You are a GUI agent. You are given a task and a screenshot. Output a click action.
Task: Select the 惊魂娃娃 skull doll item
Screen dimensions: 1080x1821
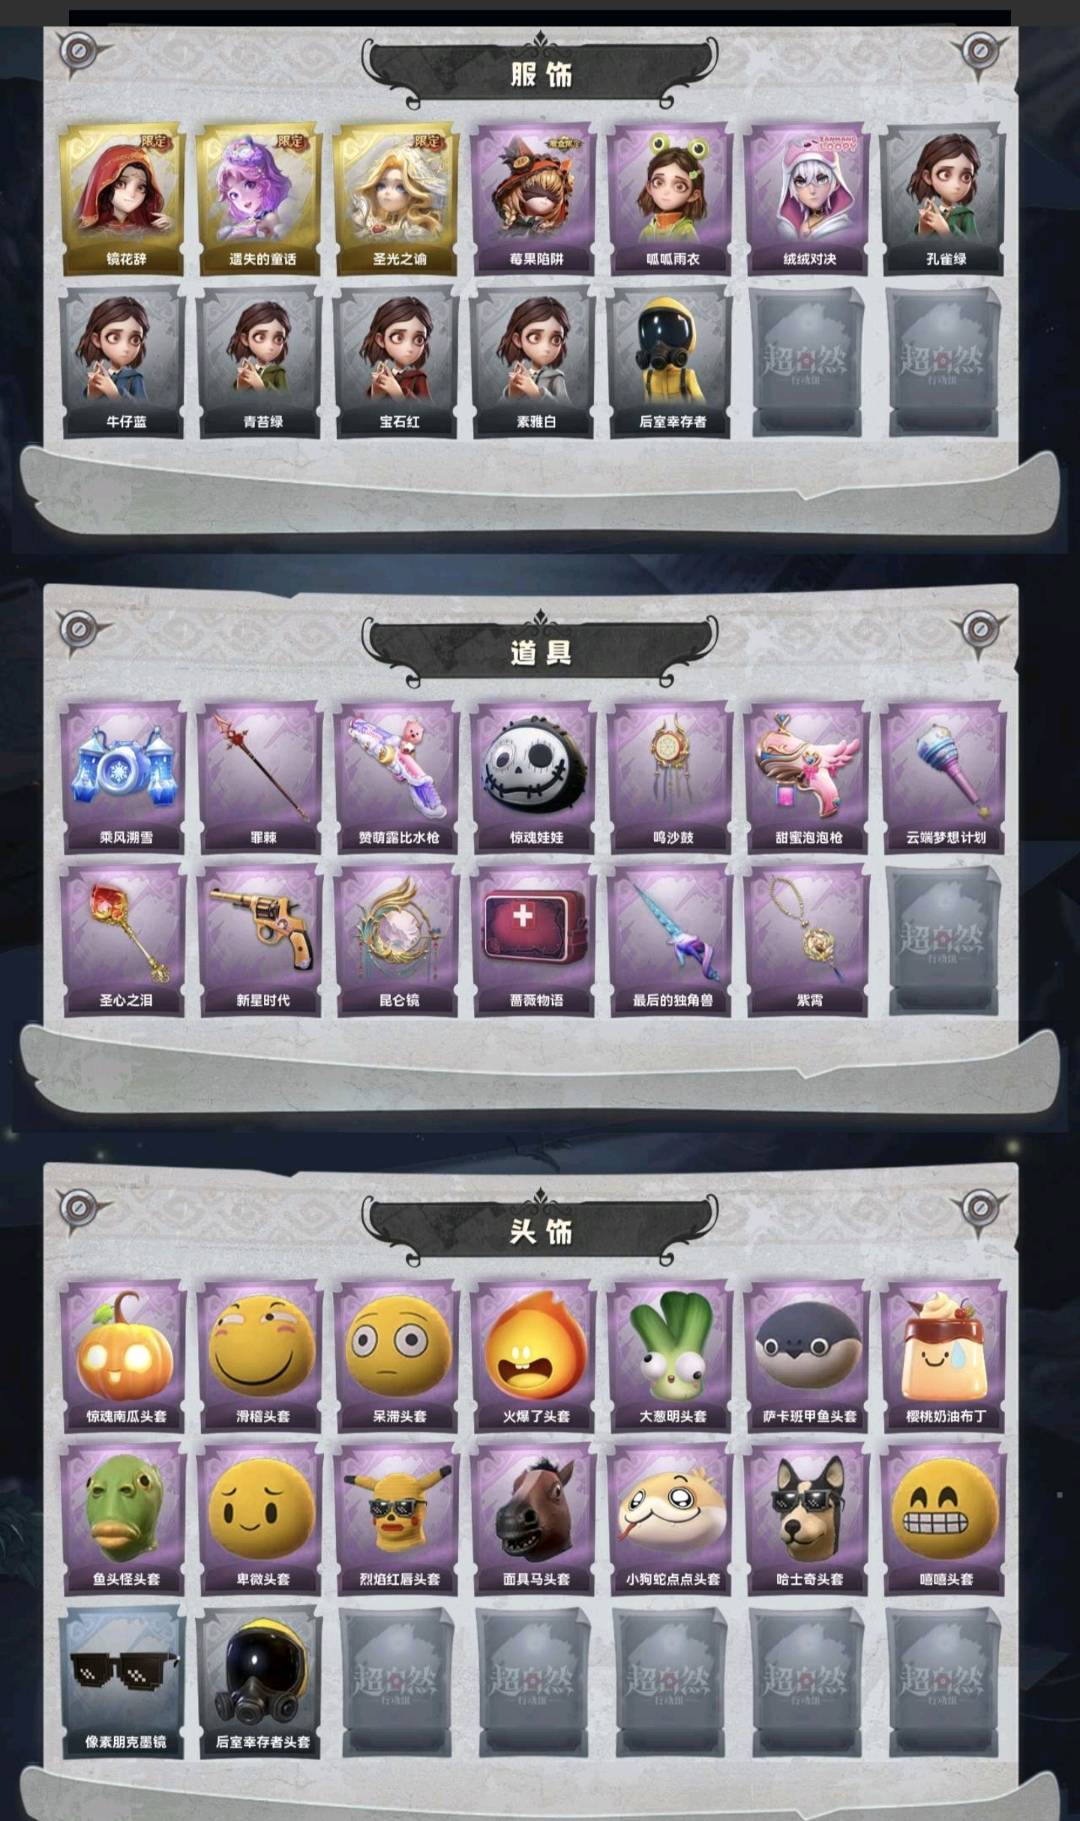click(534, 778)
